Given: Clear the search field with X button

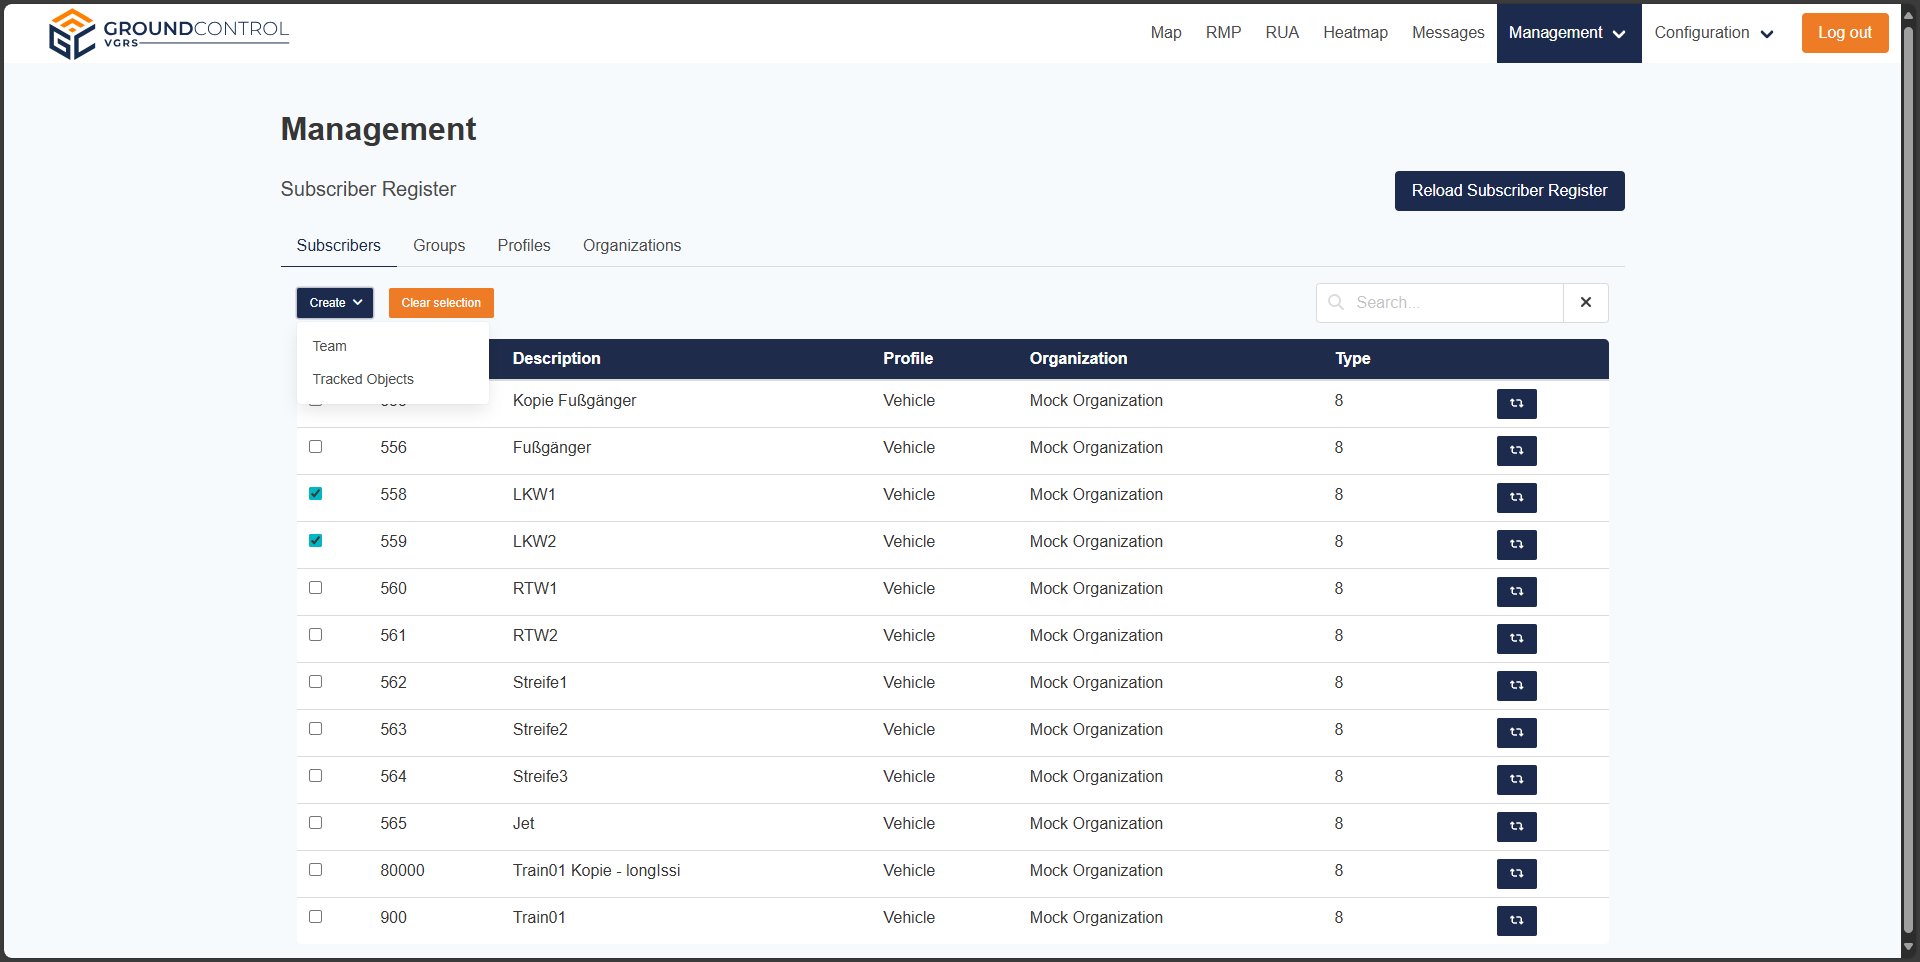Looking at the screenshot, I should tap(1585, 303).
